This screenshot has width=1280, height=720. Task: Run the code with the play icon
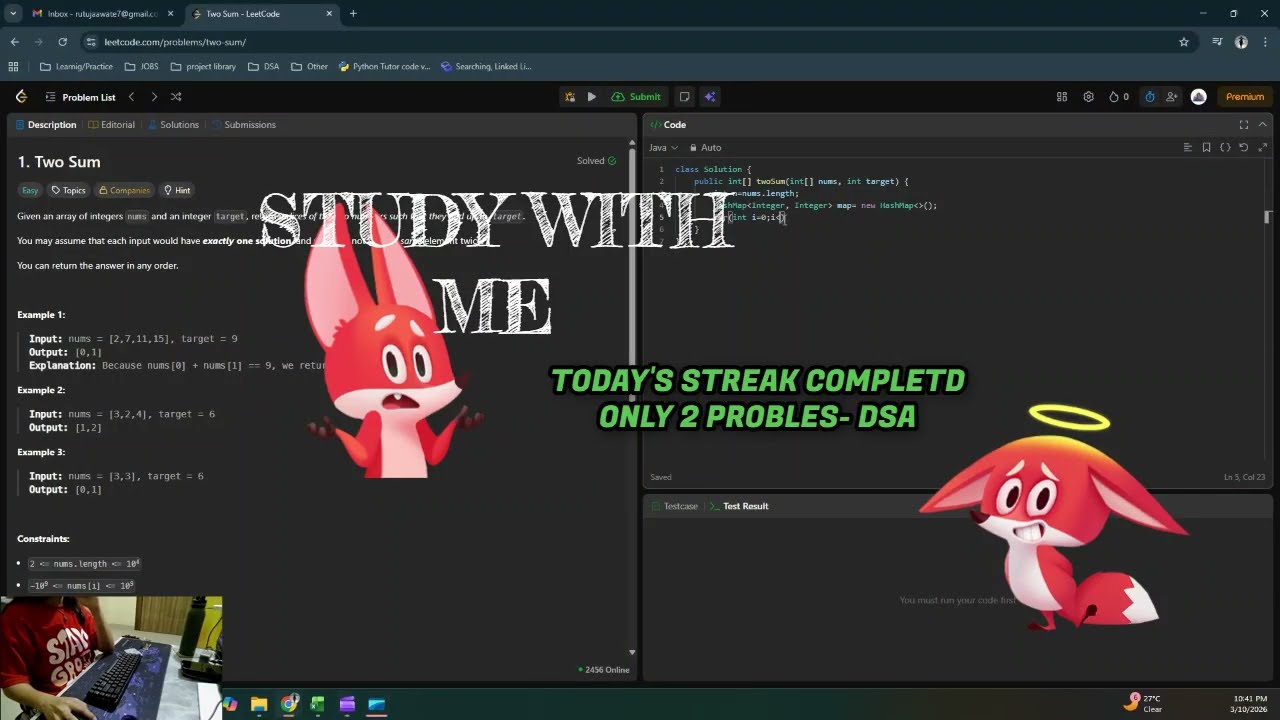click(592, 97)
